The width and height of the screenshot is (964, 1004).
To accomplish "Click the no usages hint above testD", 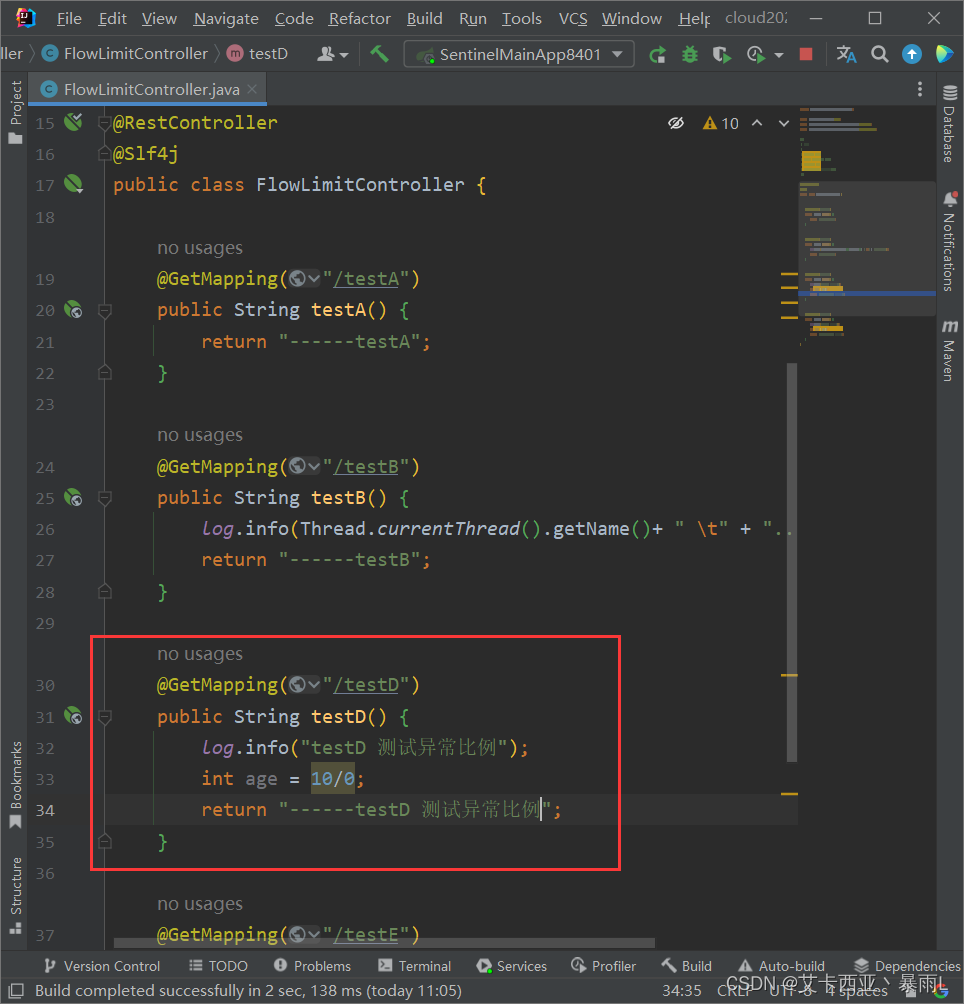I will [x=200, y=654].
